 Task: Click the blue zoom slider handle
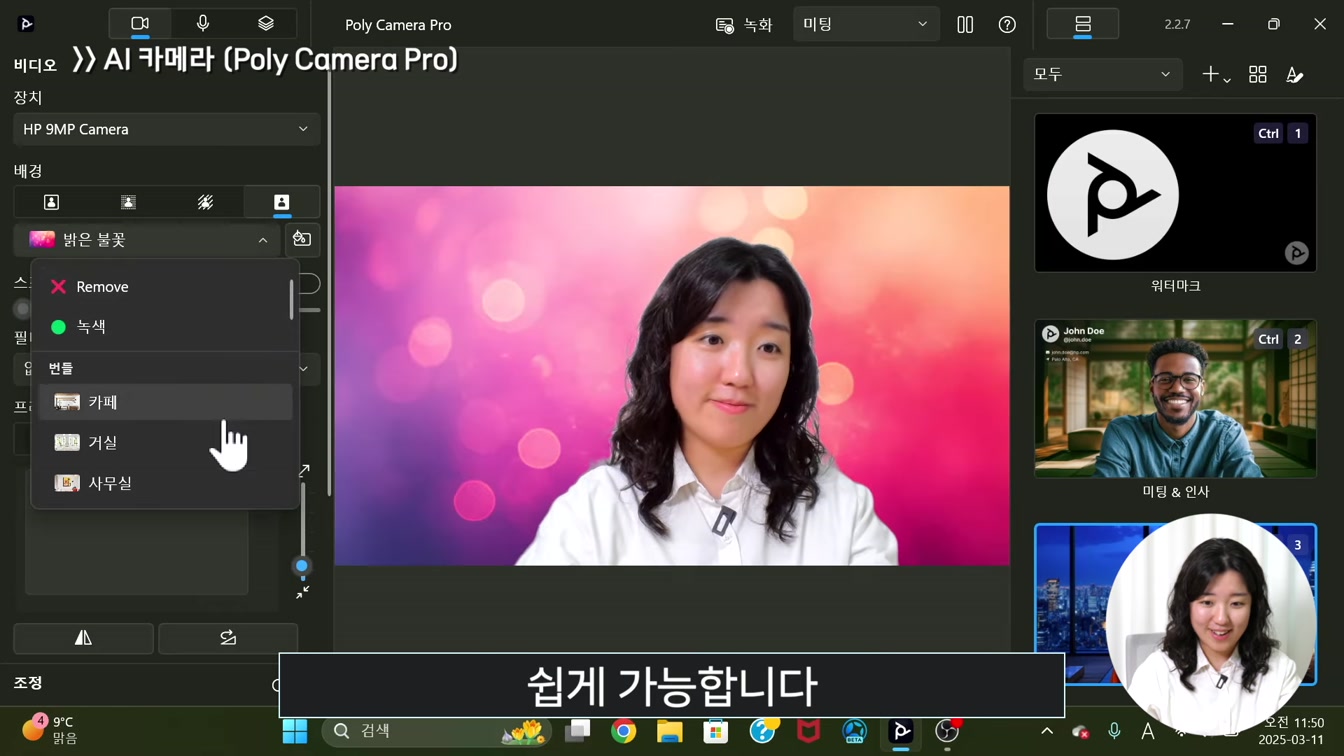[301, 566]
